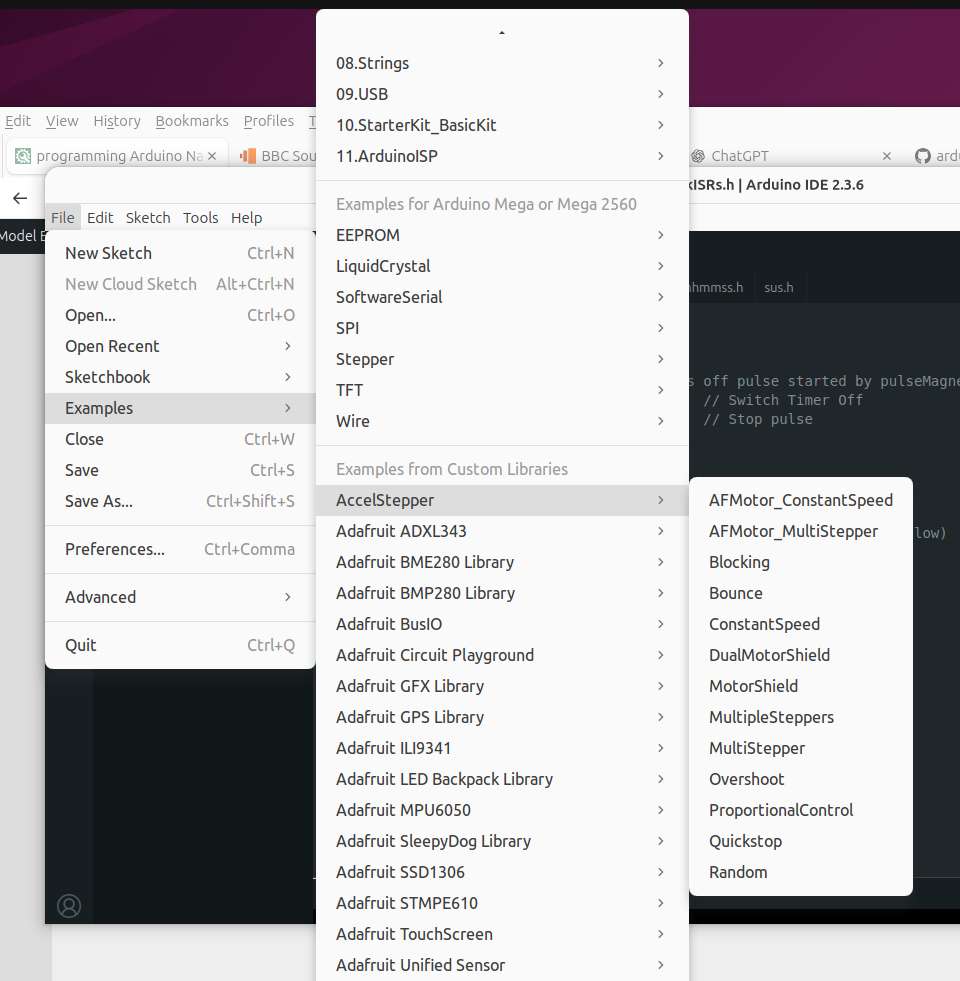
Task: Expand the Stepper examples
Action: (x=502, y=359)
